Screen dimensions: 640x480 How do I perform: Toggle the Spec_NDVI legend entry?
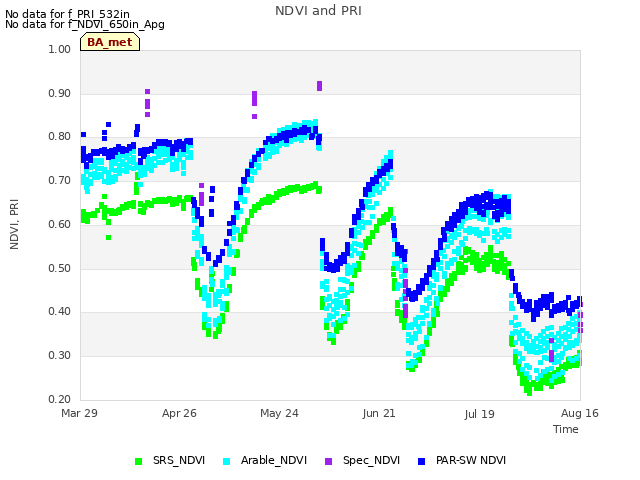[362, 460]
